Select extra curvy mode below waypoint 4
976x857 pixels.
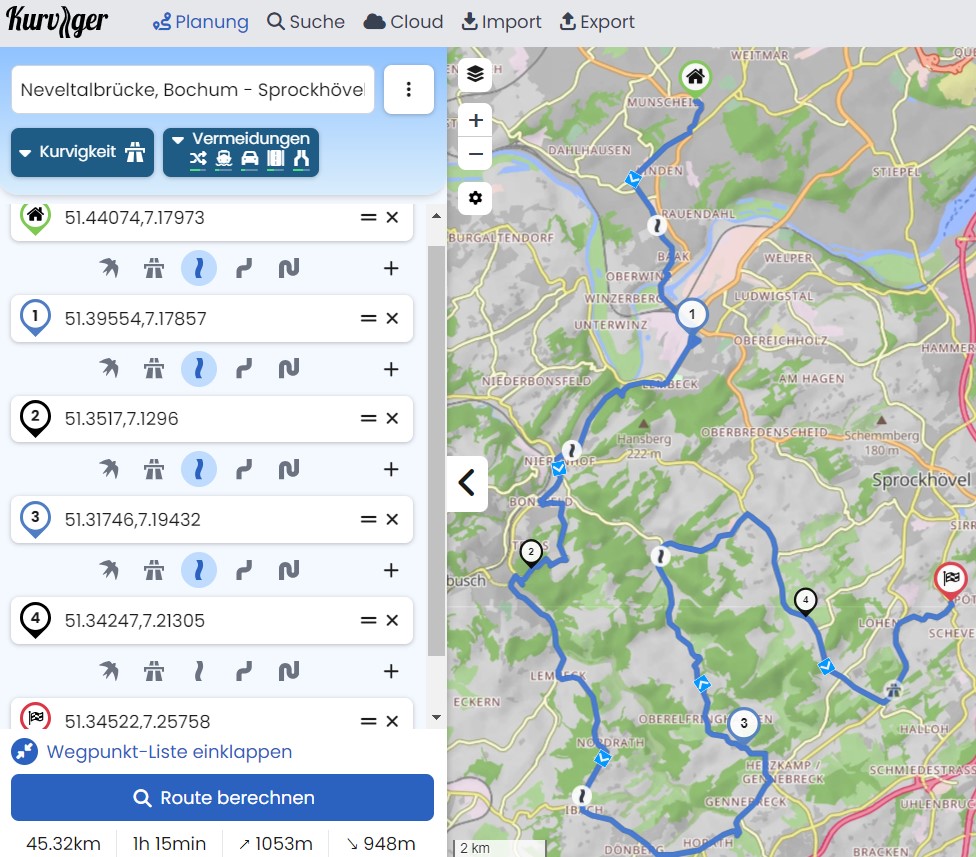point(289,670)
